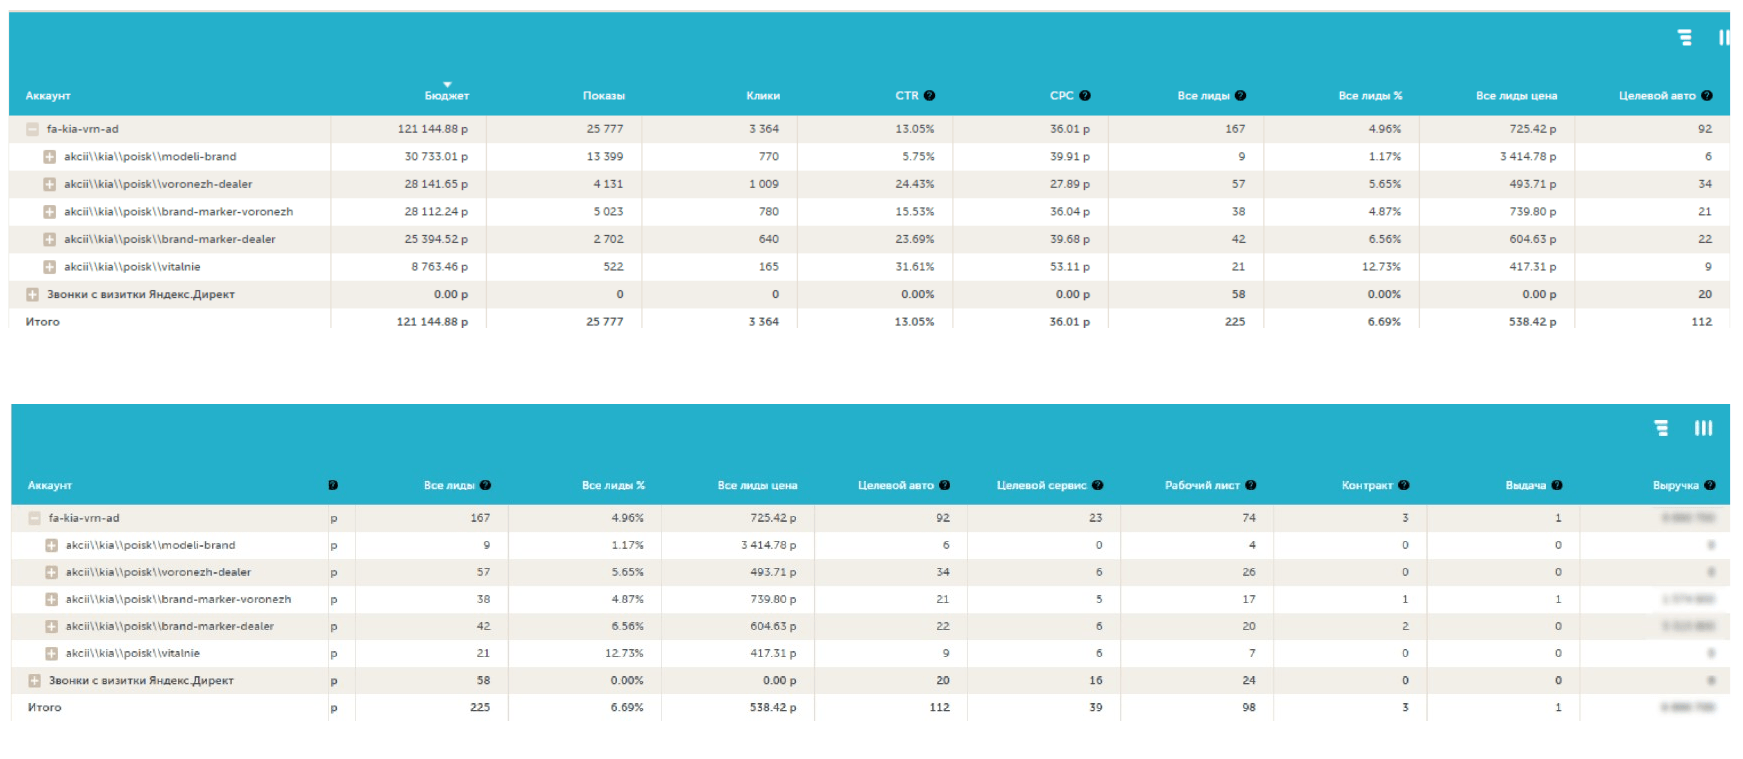Open the columns settings icon in the lower table

point(1703,428)
